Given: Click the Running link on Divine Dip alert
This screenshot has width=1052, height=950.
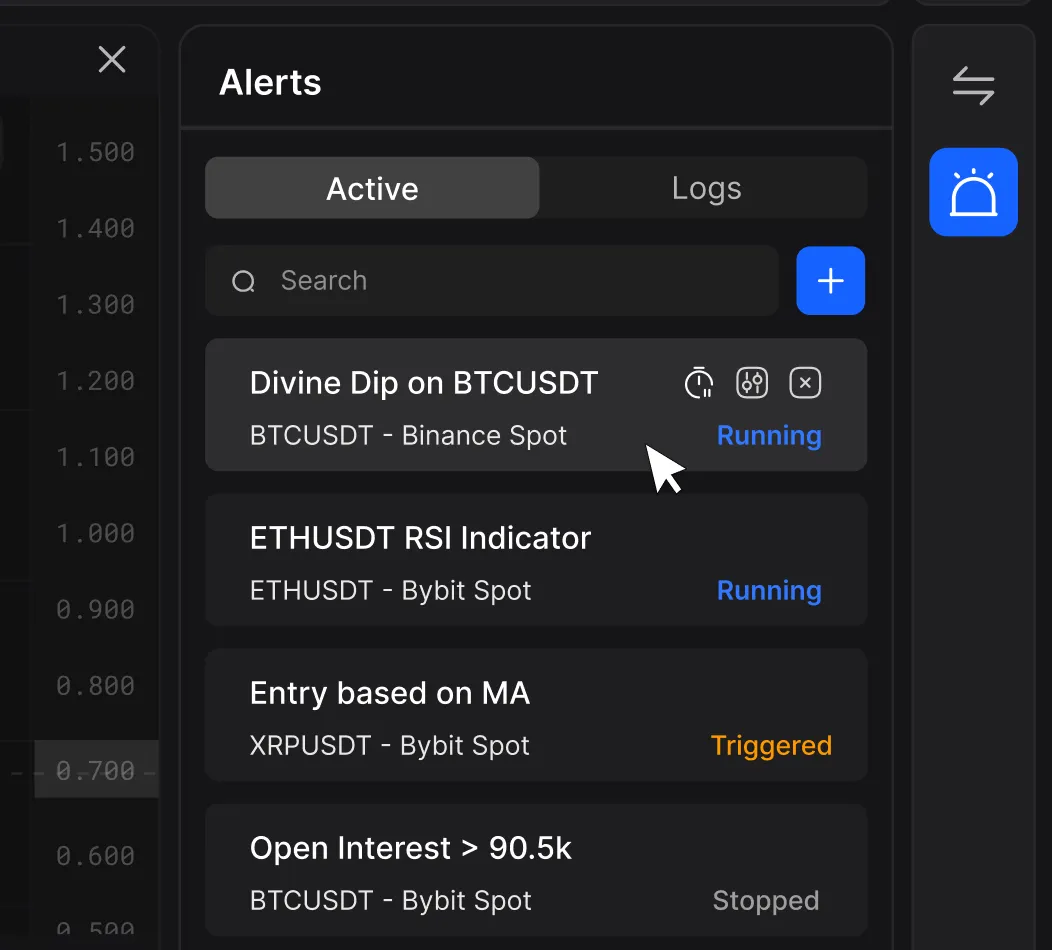Looking at the screenshot, I should click(x=769, y=435).
